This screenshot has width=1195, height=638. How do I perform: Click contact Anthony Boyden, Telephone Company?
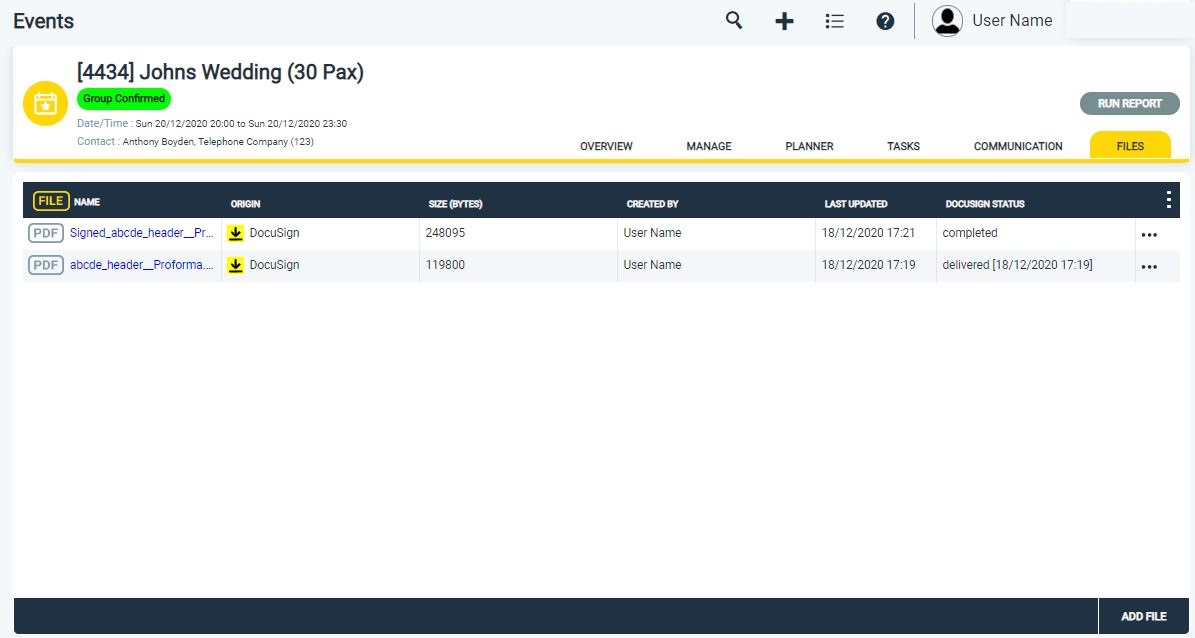click(x=218, y=142)
